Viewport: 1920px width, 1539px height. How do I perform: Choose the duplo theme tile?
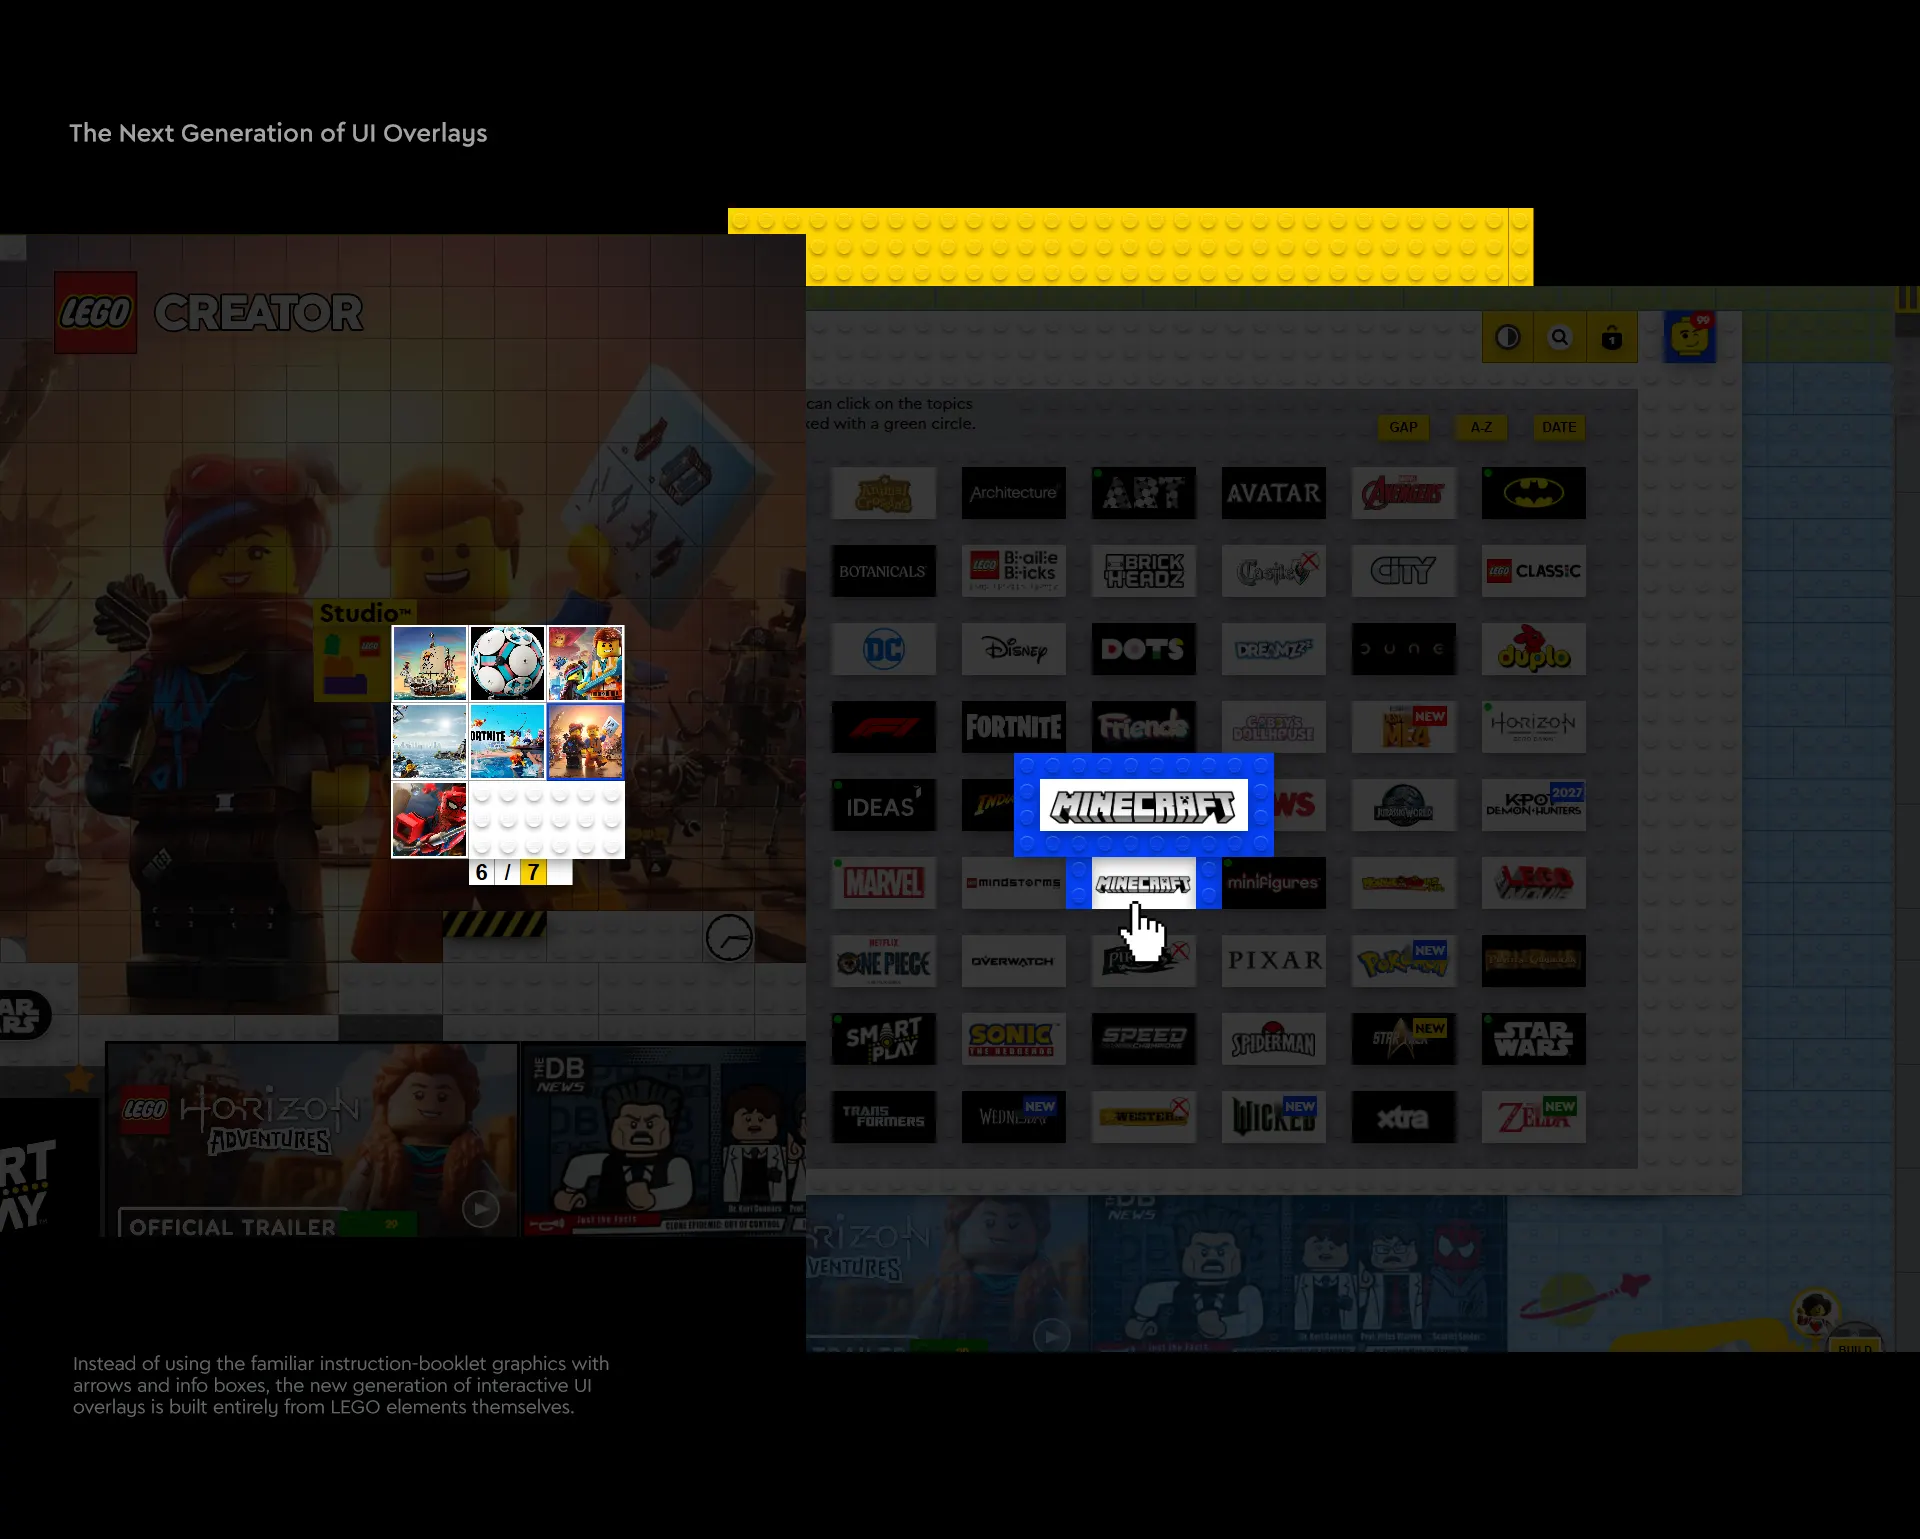click(x=1534, y=649)
